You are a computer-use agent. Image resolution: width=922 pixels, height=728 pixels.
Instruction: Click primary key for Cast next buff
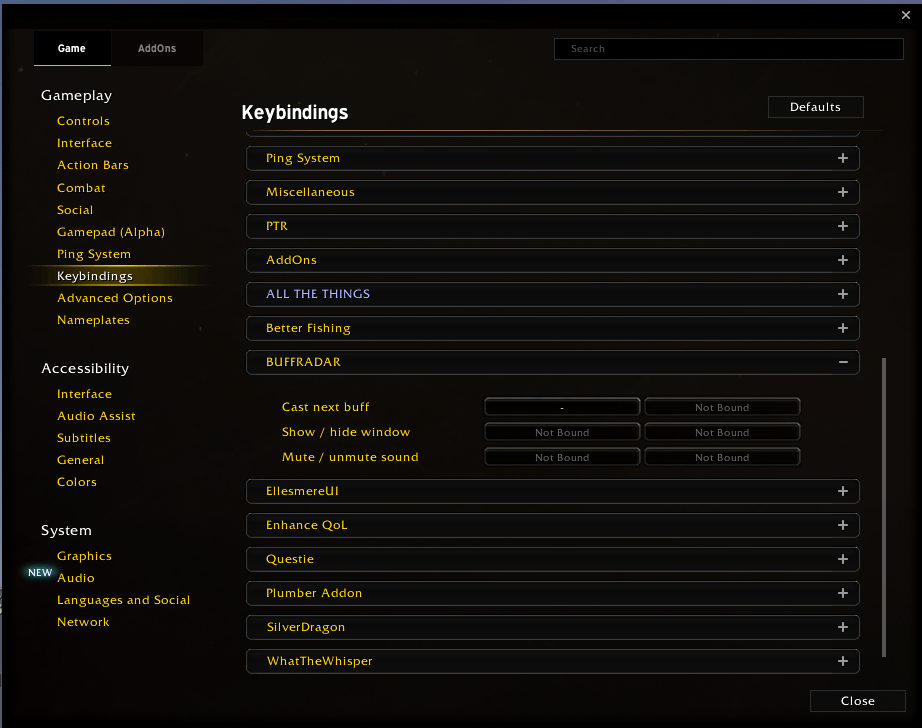pyautogui.click(x=562, y=407)
